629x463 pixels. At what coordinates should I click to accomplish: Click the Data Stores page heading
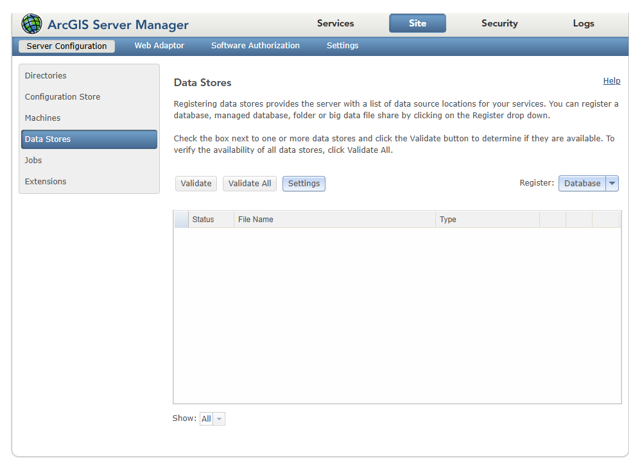203,83
